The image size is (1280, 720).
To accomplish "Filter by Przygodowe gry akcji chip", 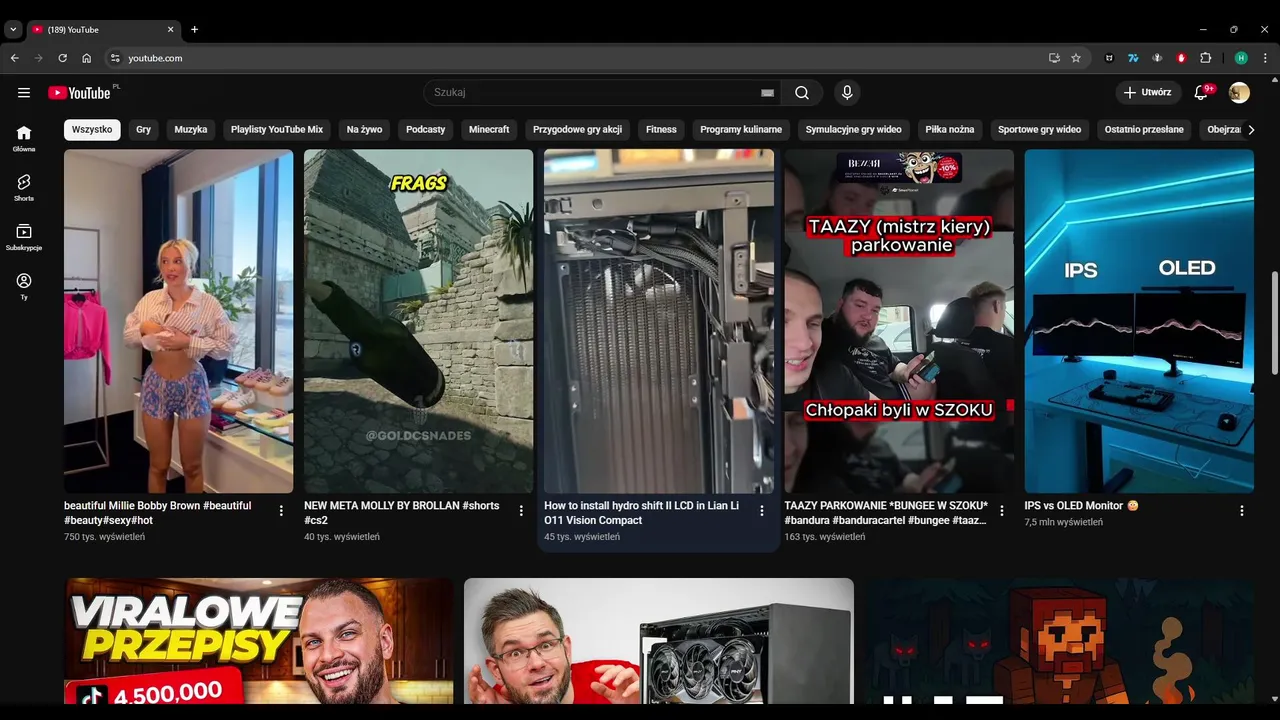I will tap(578, 130).
